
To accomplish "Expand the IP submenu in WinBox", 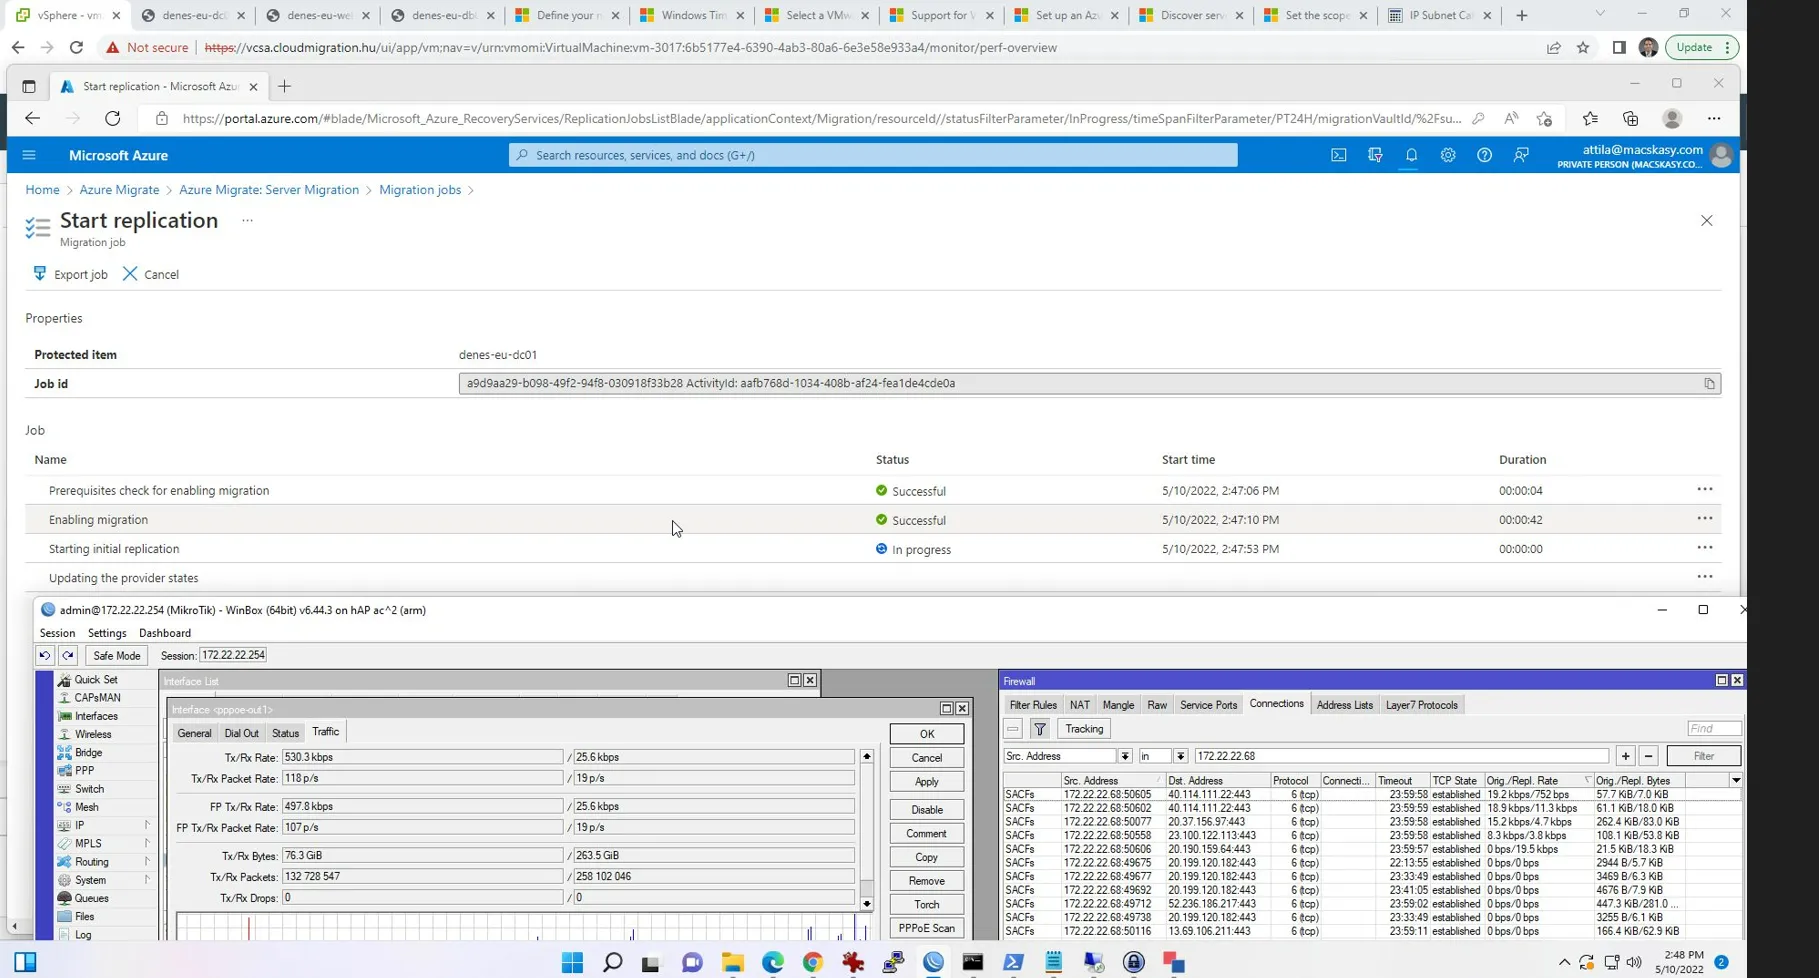I will (147, 826).
